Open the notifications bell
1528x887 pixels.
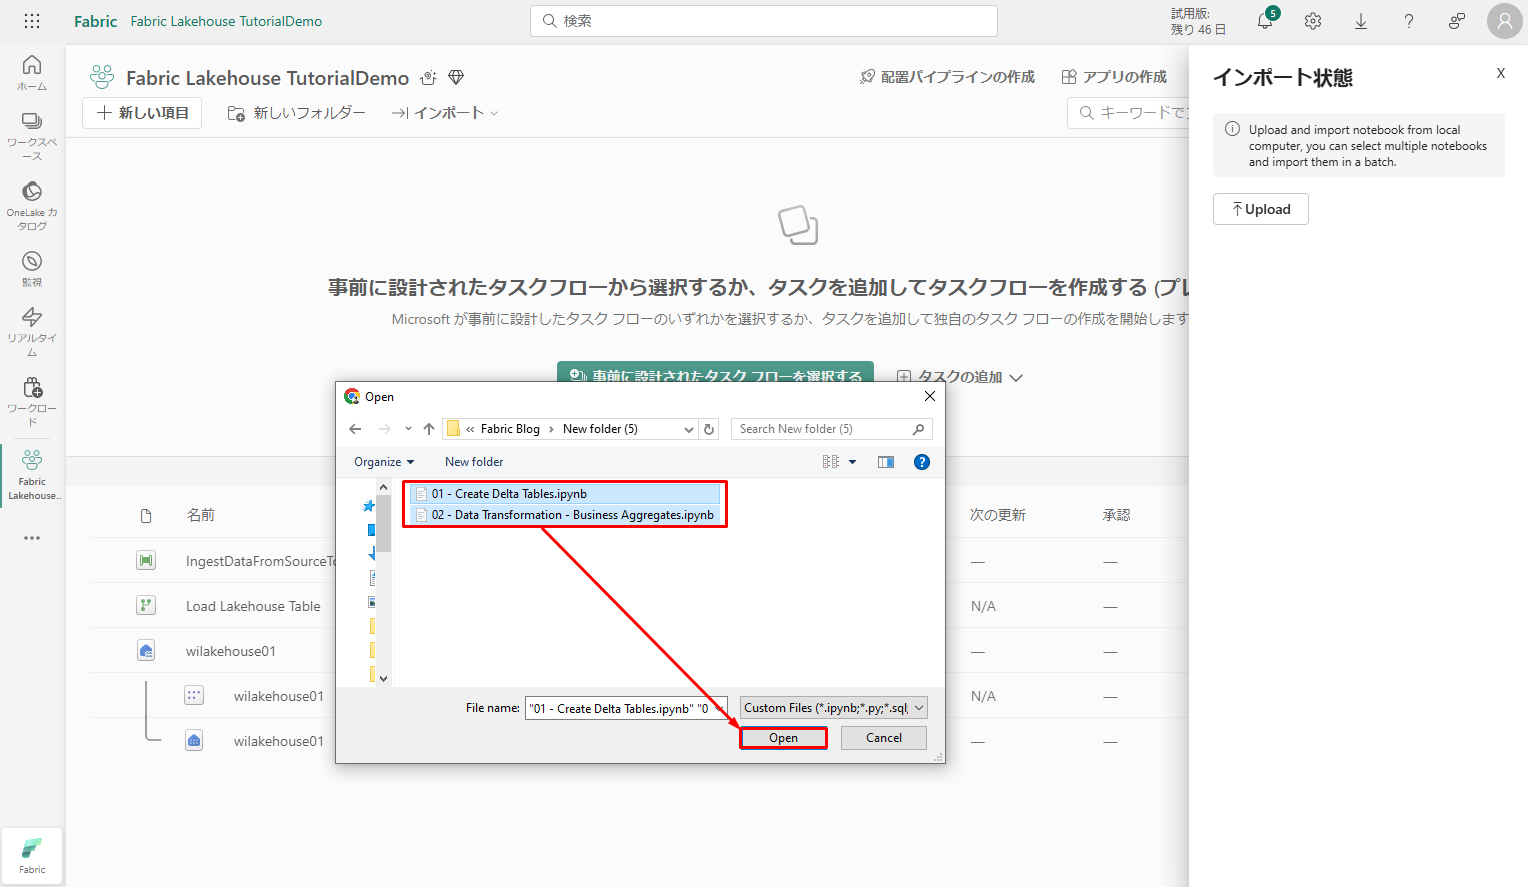click(1266, 21)
